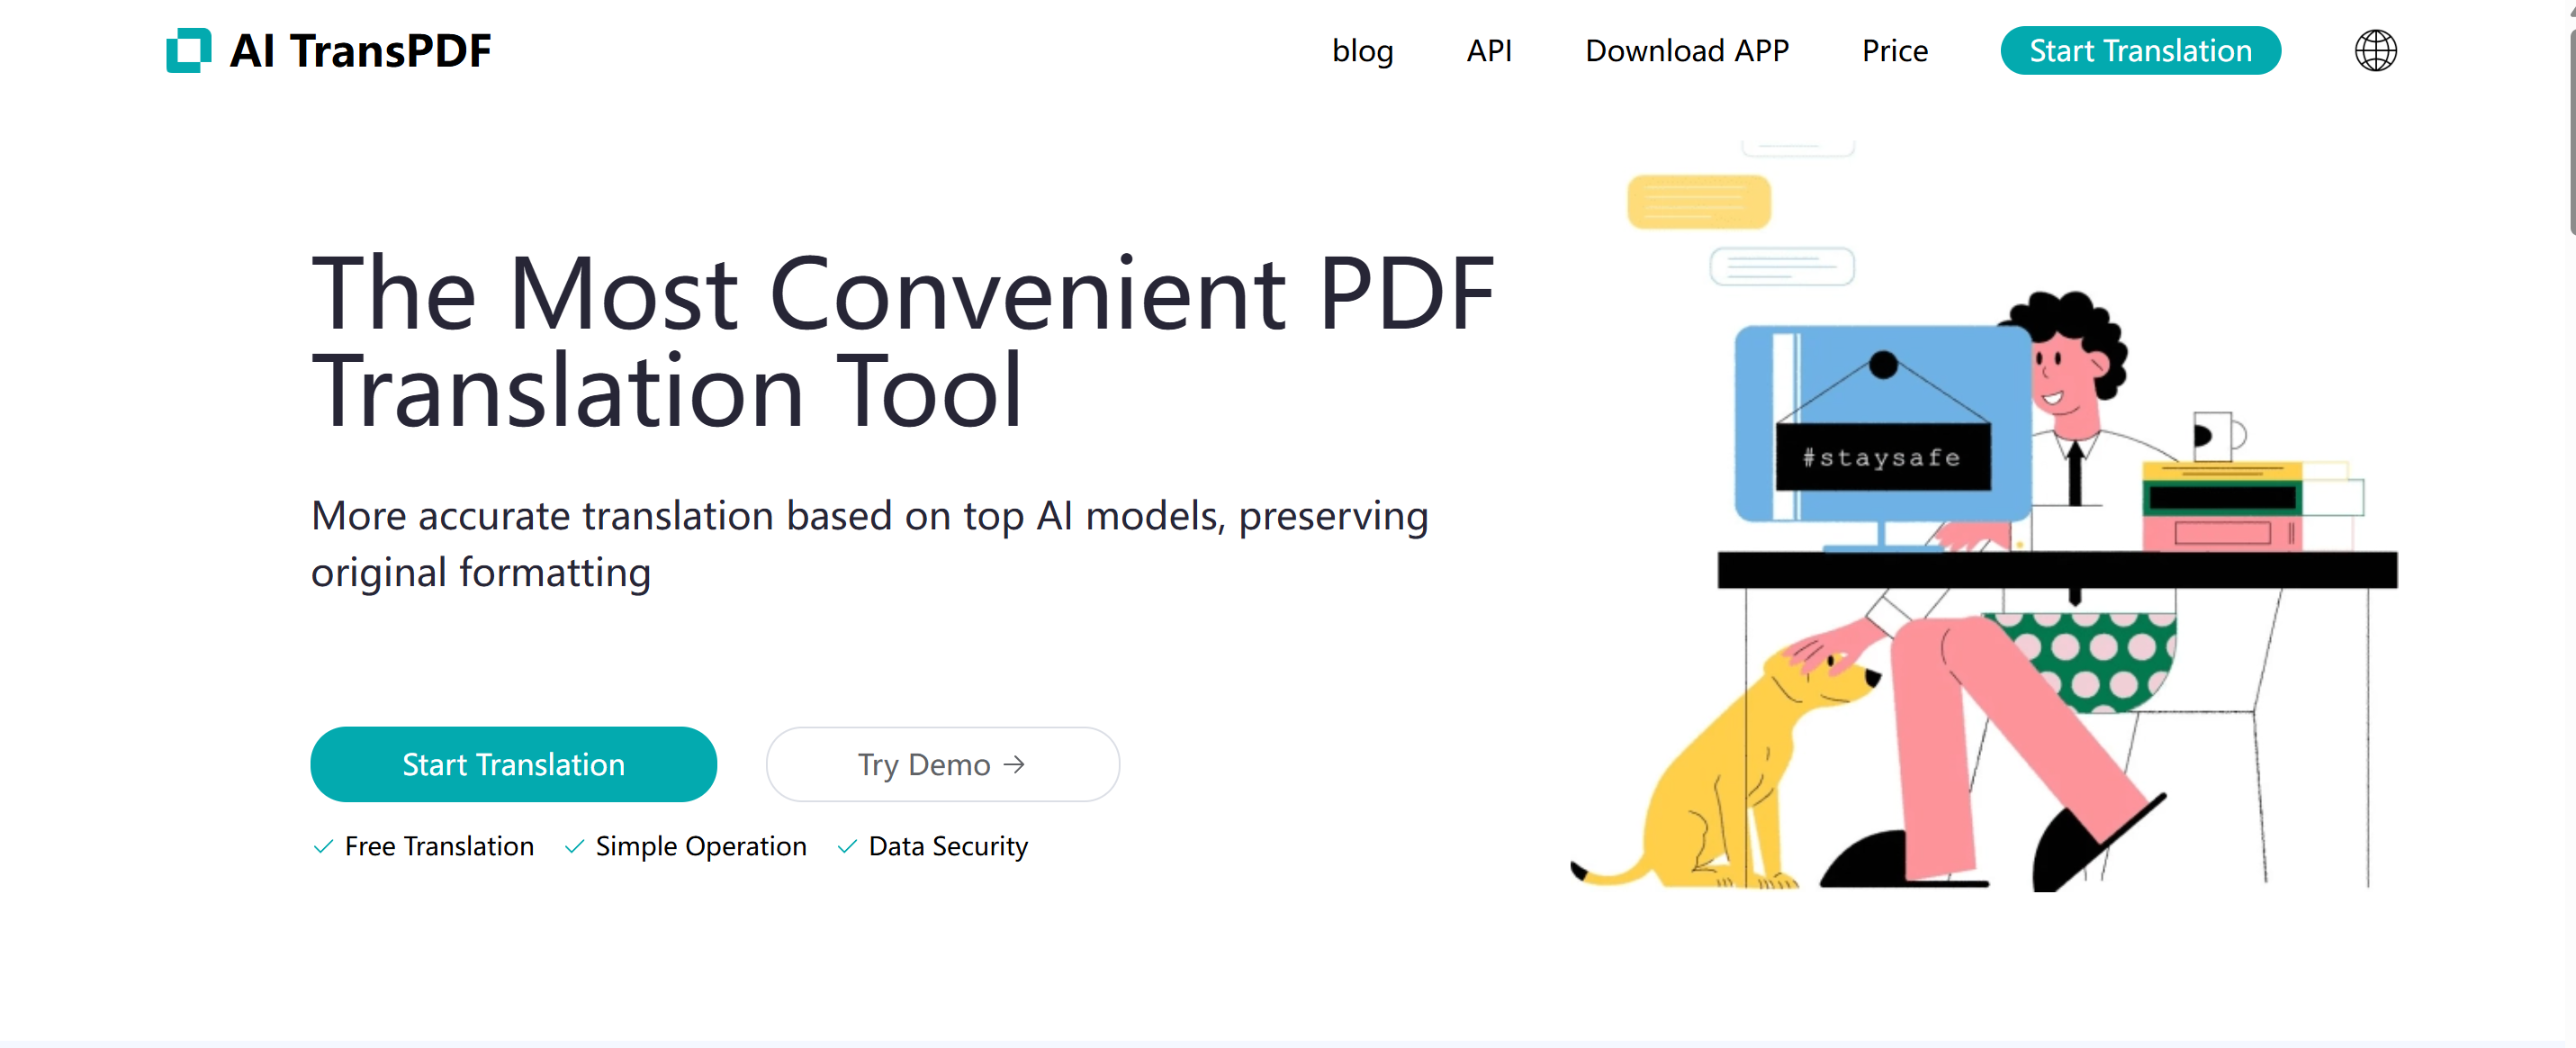Click the yellow chat bubble illustration

1698,202
